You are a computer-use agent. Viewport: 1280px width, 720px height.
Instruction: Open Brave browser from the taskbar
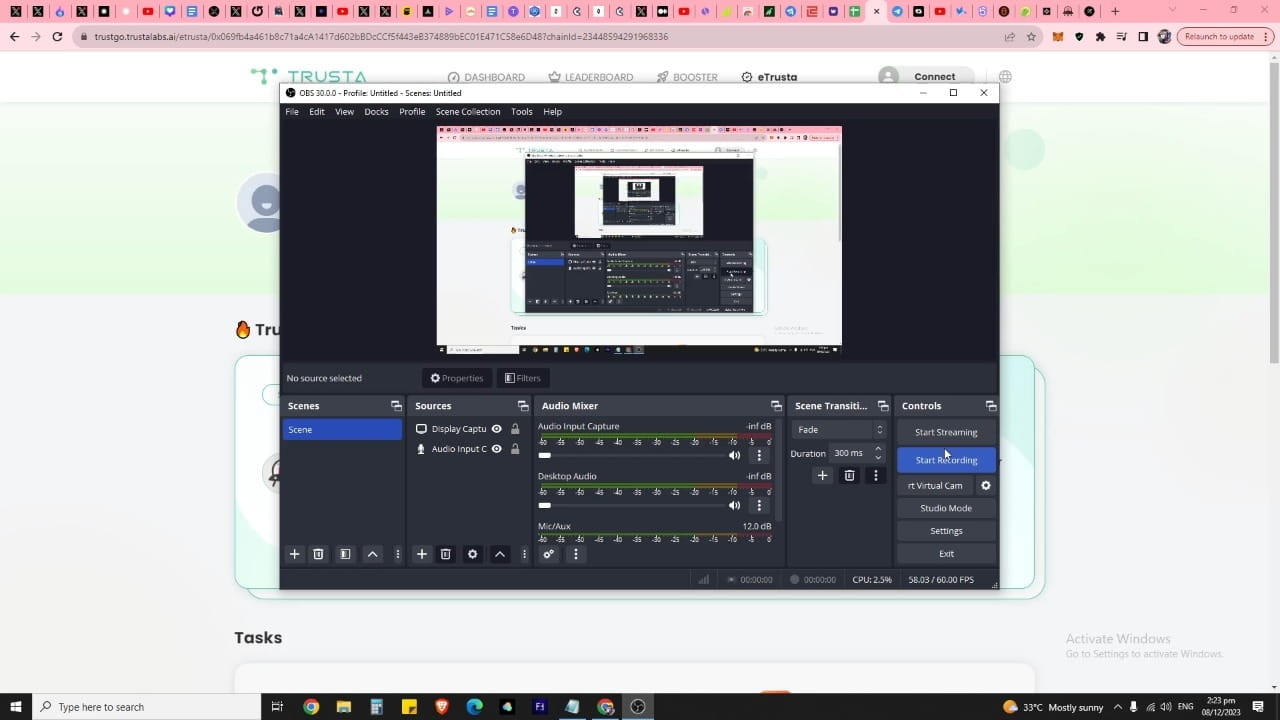click(442, 706)
